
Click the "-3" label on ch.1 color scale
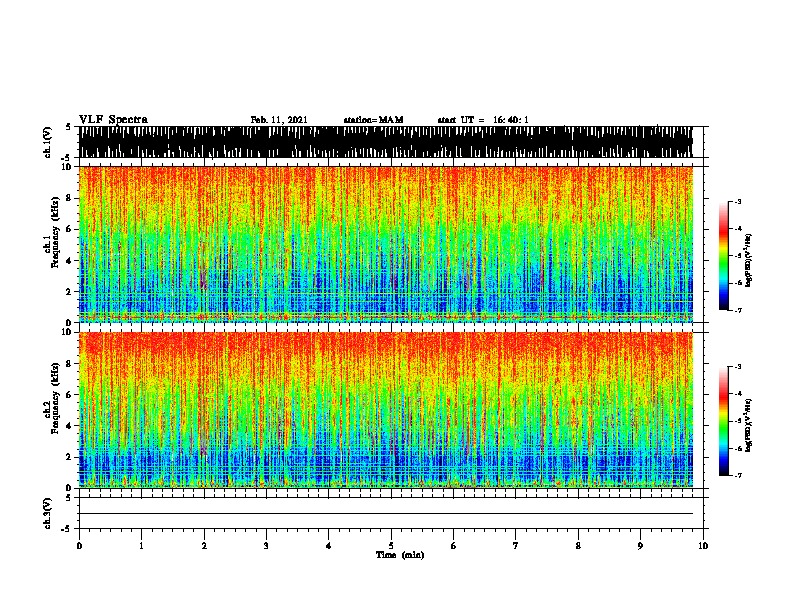737,201
